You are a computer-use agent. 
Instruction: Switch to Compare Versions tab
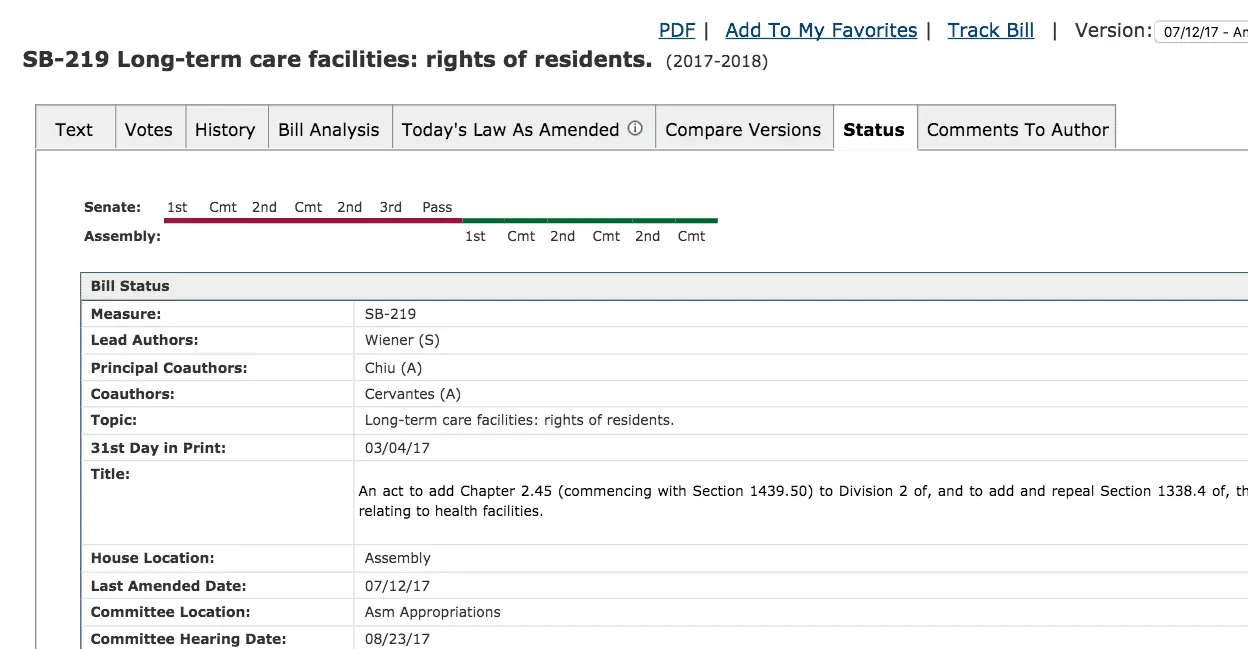(743, 130)
